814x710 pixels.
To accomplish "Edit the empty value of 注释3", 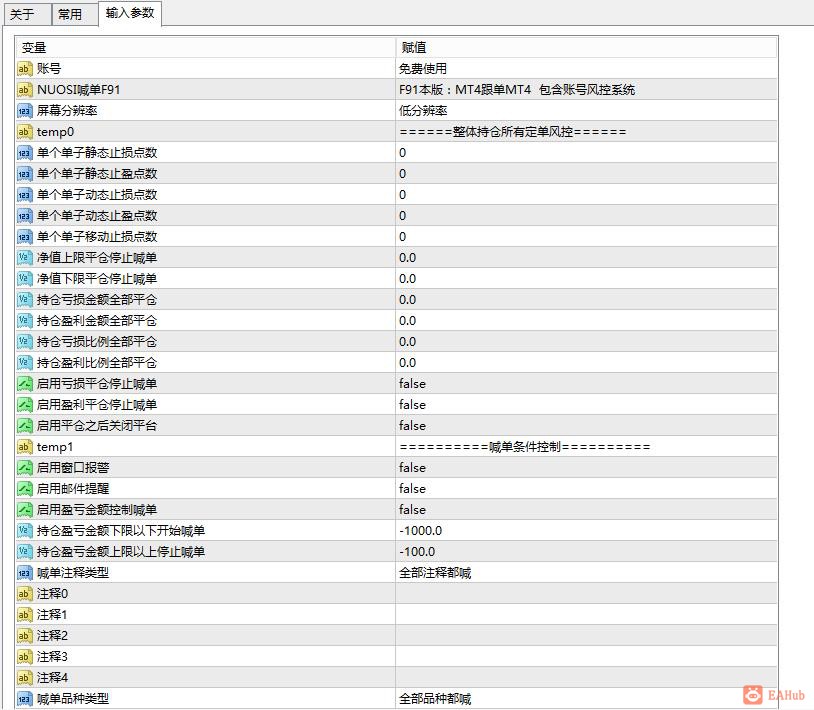I will tap(586, 657).
